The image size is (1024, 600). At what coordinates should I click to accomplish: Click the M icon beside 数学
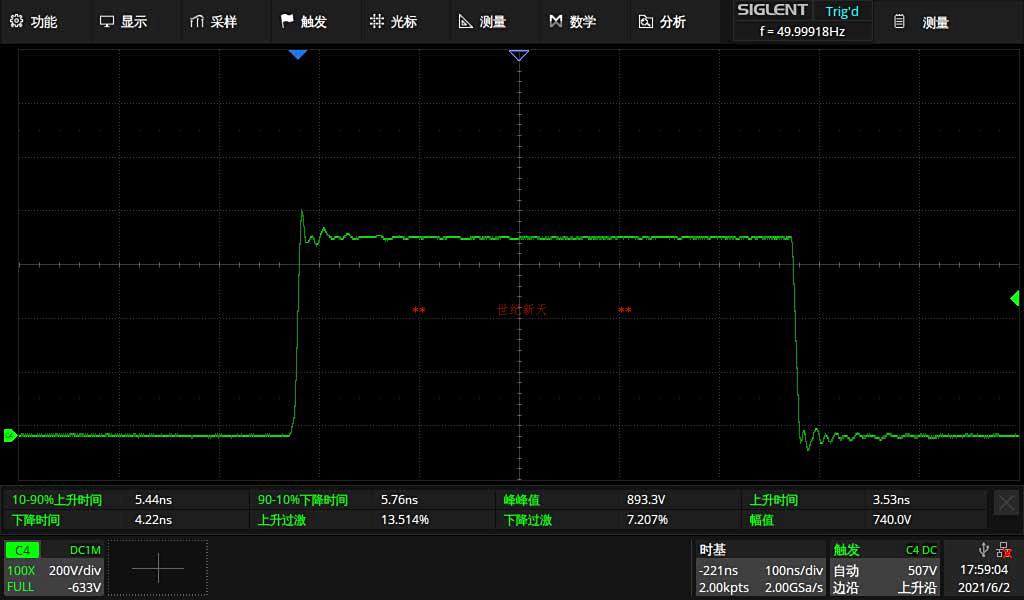click(556, 21)
